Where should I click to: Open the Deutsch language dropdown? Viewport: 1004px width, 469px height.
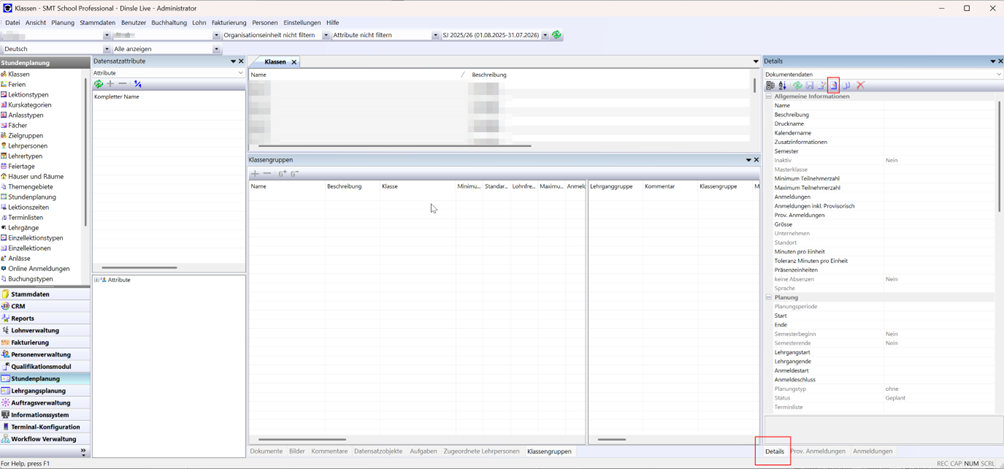coord(106,49)
